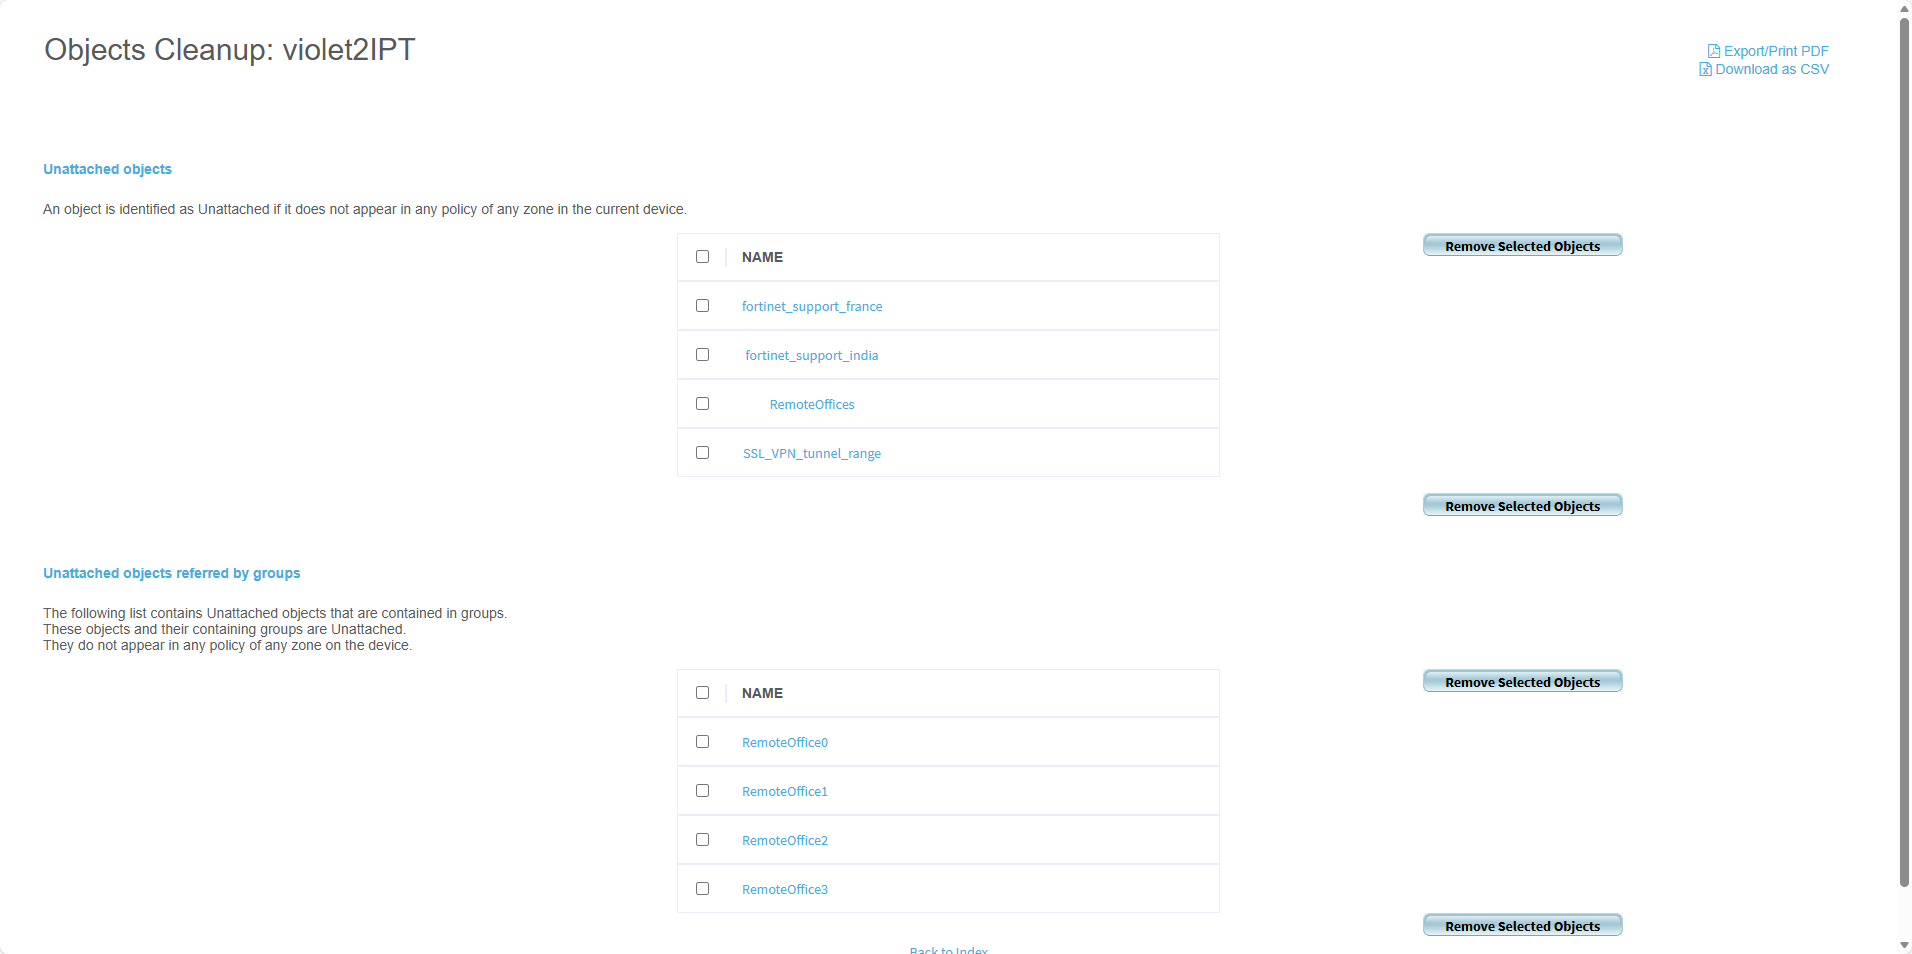Viewport: 1912px width, 954px height.
Task: Open the Export/Print PDF link
Action: coord(1776,51)
